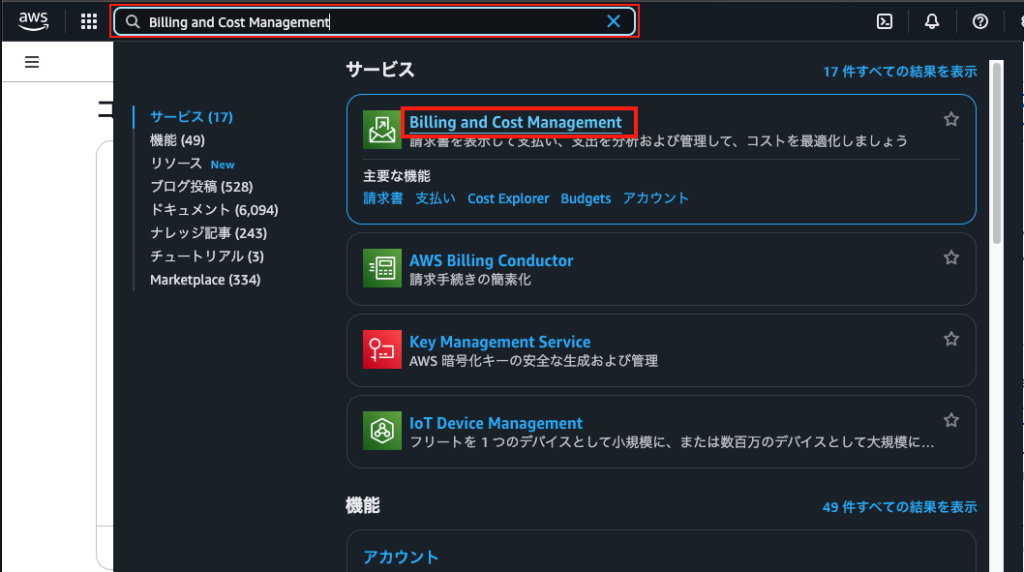Viewport: 1024px width, 572px height.
Task: Toggle the hamburger side navigation menu
Action: [x=32, y=62]
